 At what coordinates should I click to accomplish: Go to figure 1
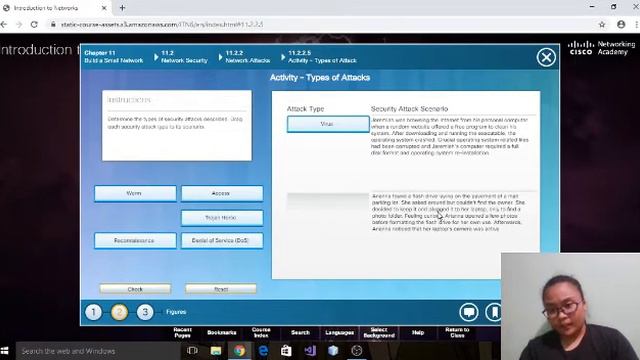(x=93, y=312)
